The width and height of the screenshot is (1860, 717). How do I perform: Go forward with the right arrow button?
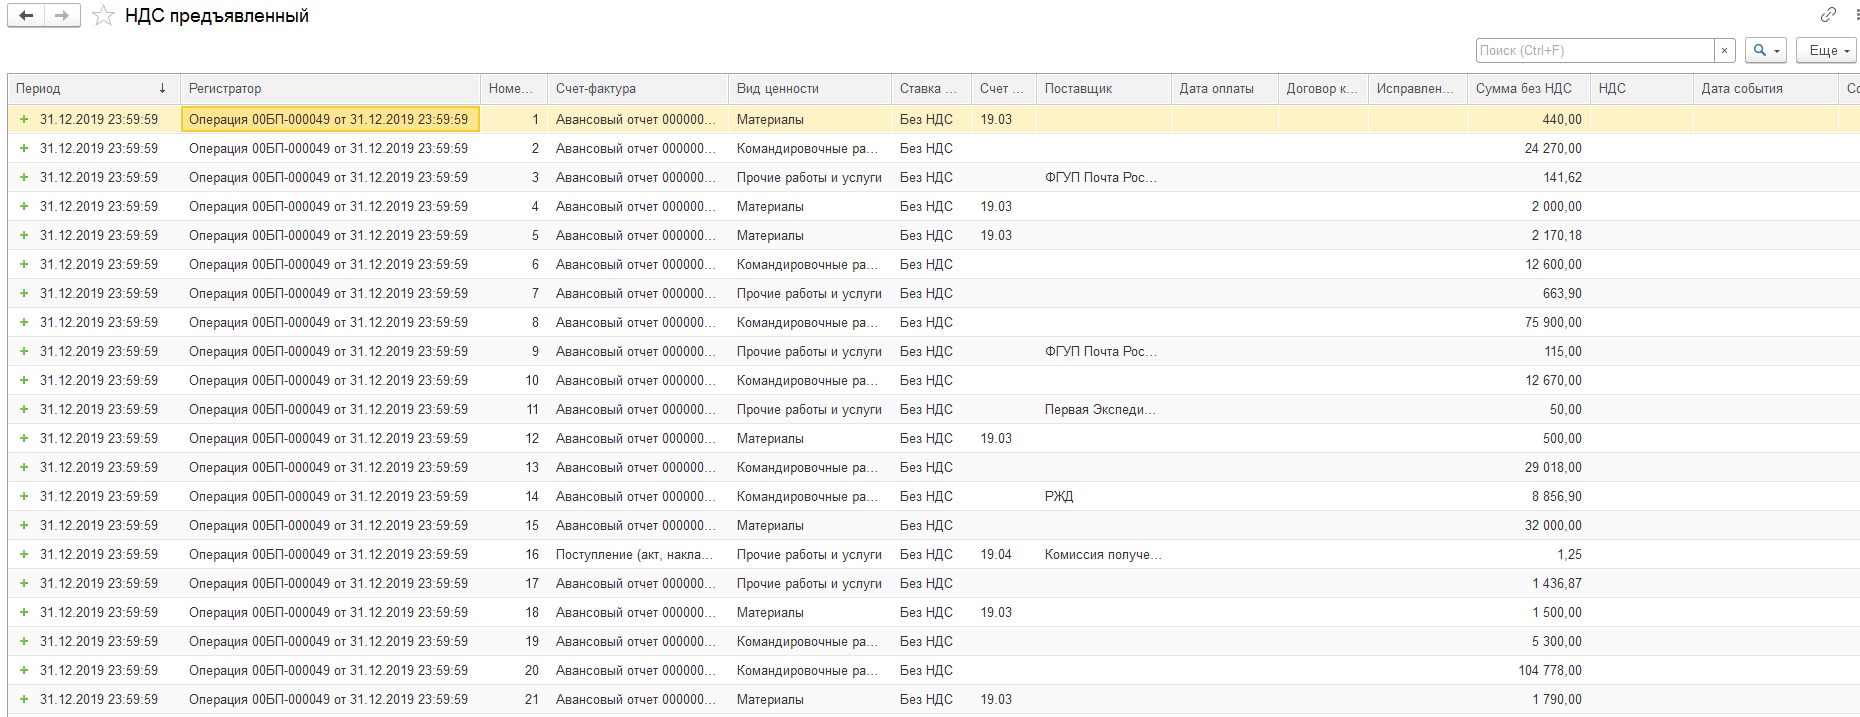(62, 16)
